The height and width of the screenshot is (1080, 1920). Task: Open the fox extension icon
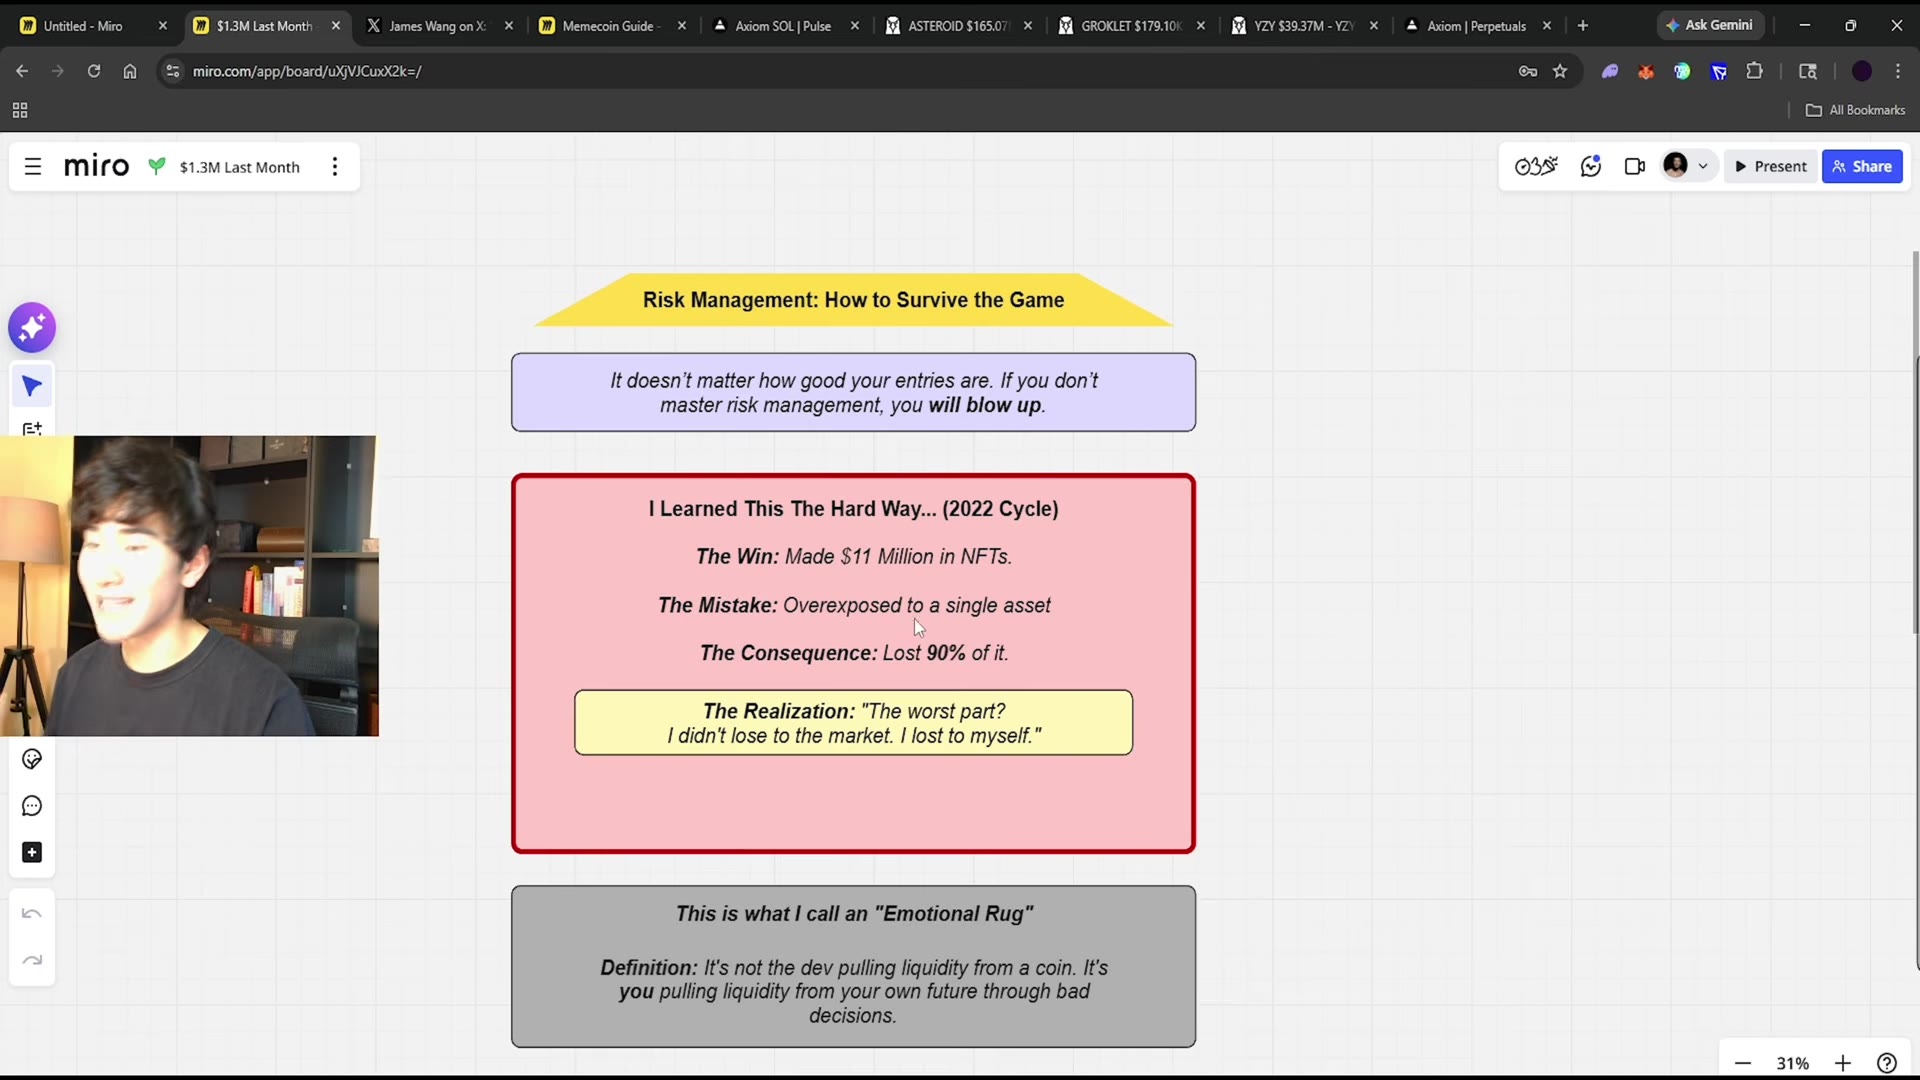pyautogui.click(x=1646, y=71)
